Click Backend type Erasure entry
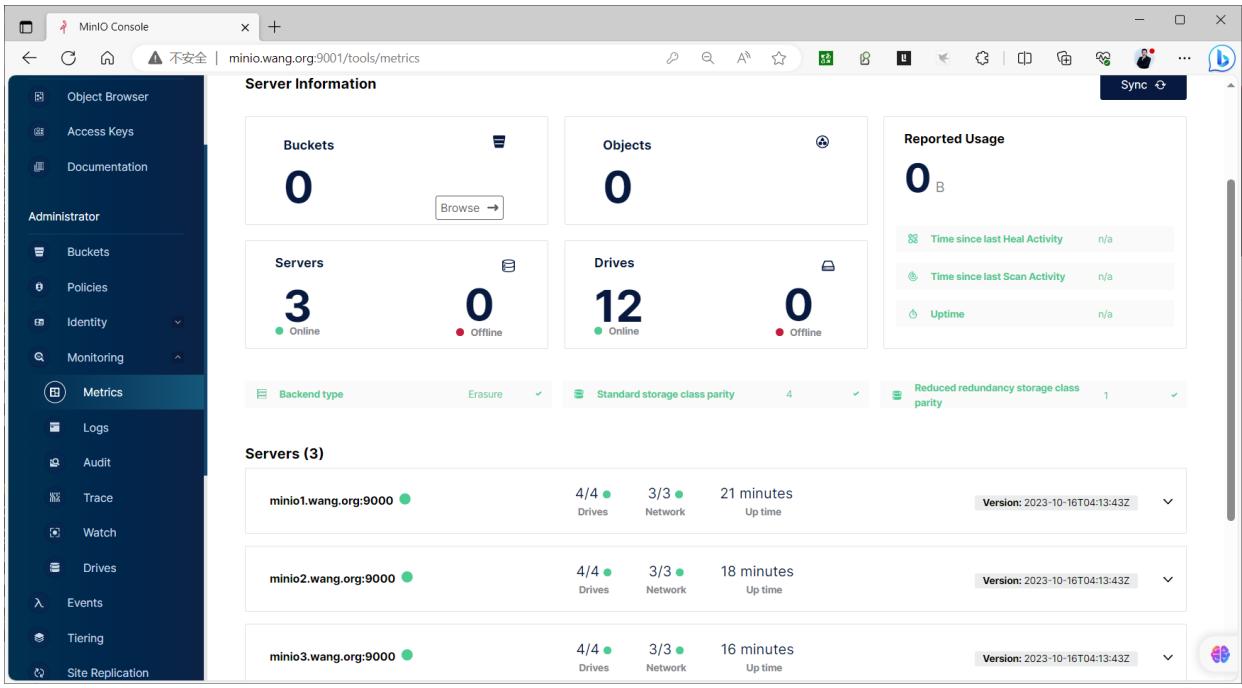The width and height of the screenshot is (1242, 688). click(x=398, y=394)
